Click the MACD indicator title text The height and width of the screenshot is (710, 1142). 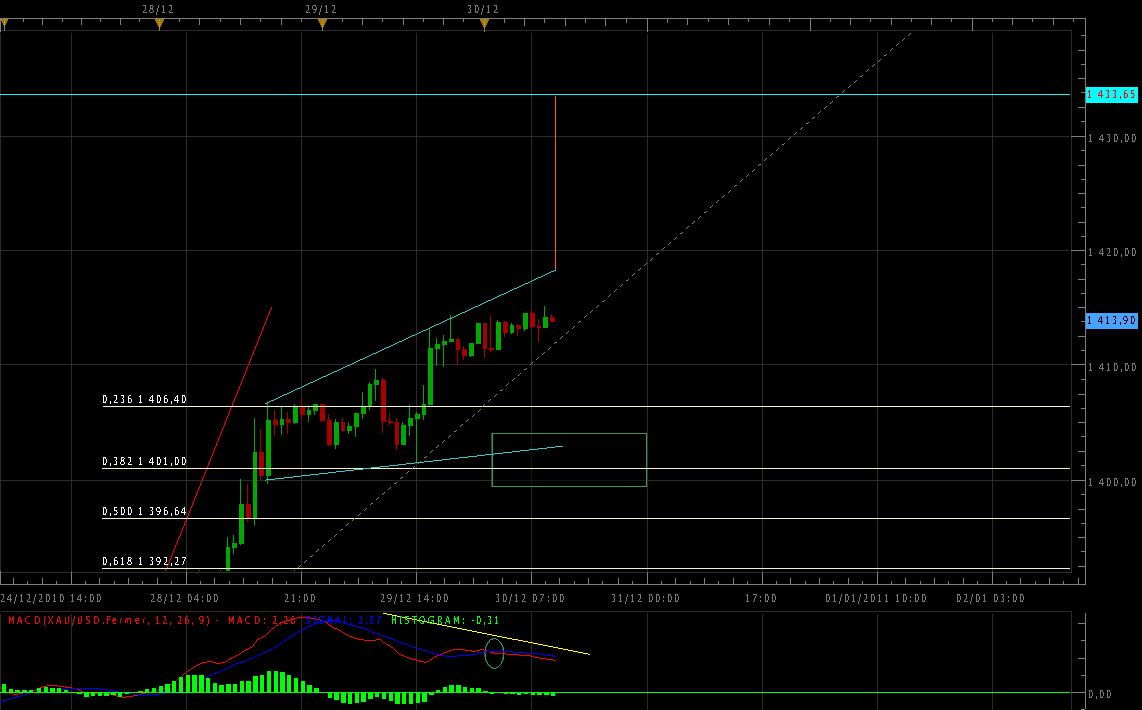(x=110, y=621)
